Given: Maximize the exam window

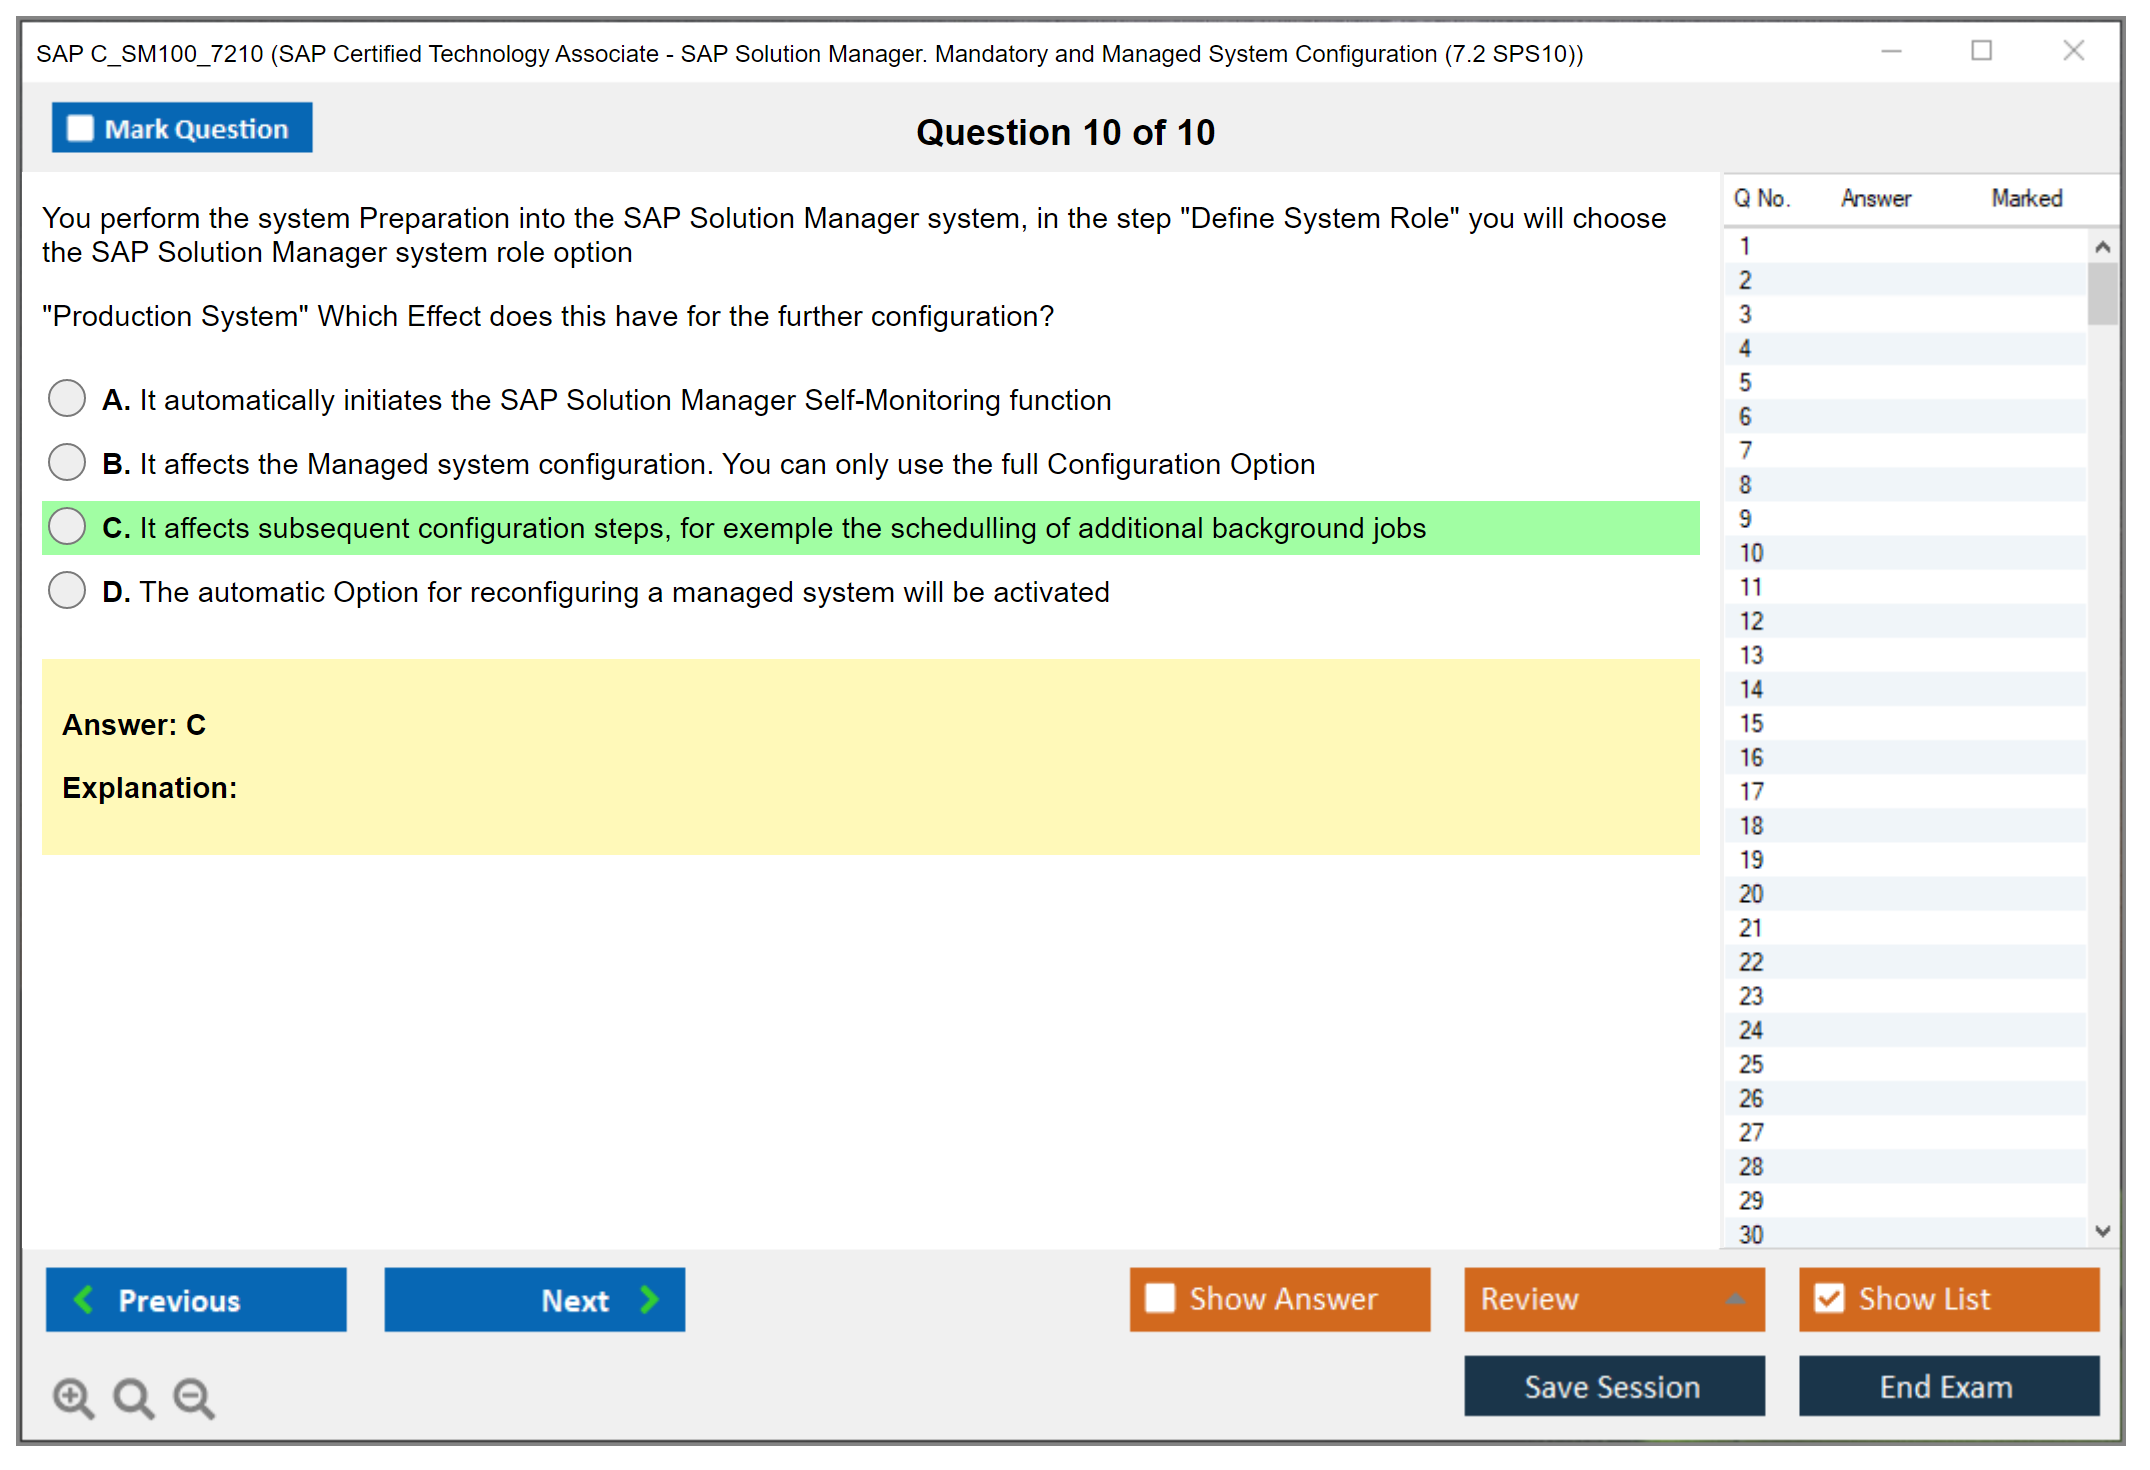Looking at the screenshot, I should [x=1981, y=51].
